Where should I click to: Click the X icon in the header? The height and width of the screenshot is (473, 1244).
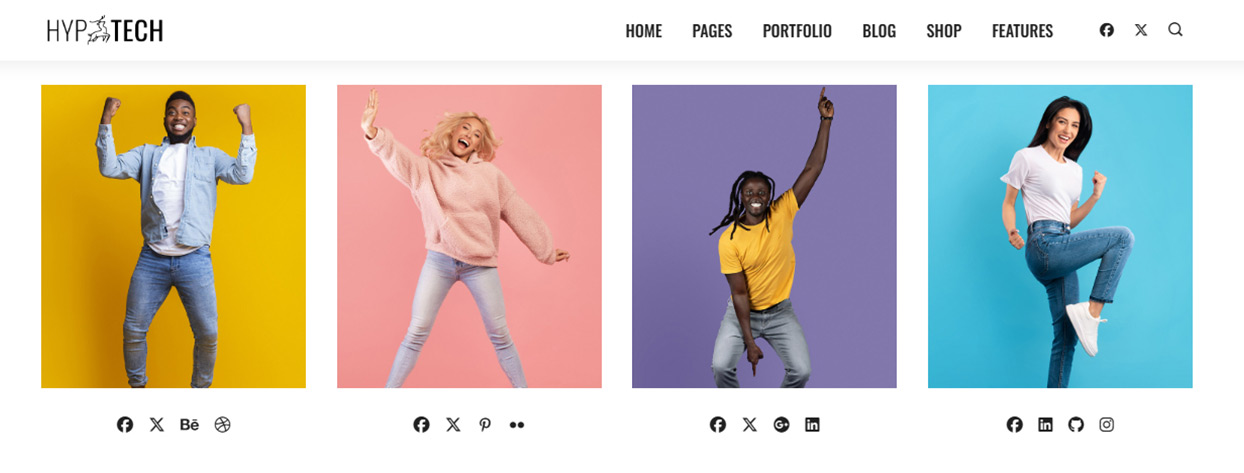(1141, 30)
